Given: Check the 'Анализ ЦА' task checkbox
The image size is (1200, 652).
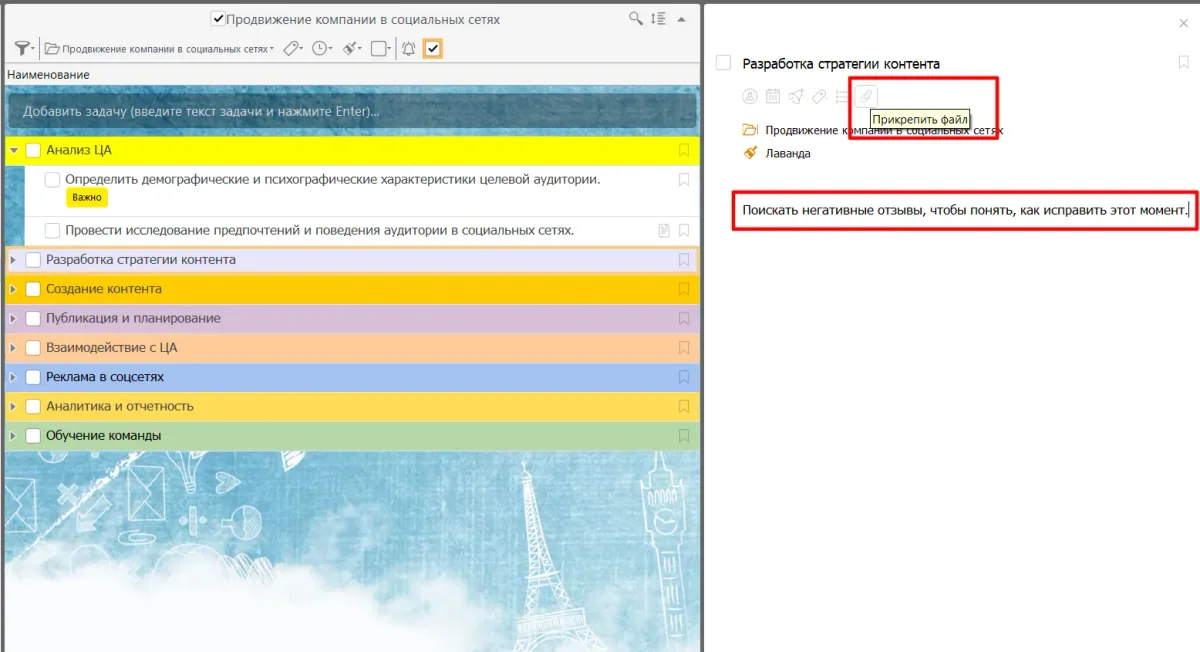Looking at the screenshot, I should click(x=33, y=151).
